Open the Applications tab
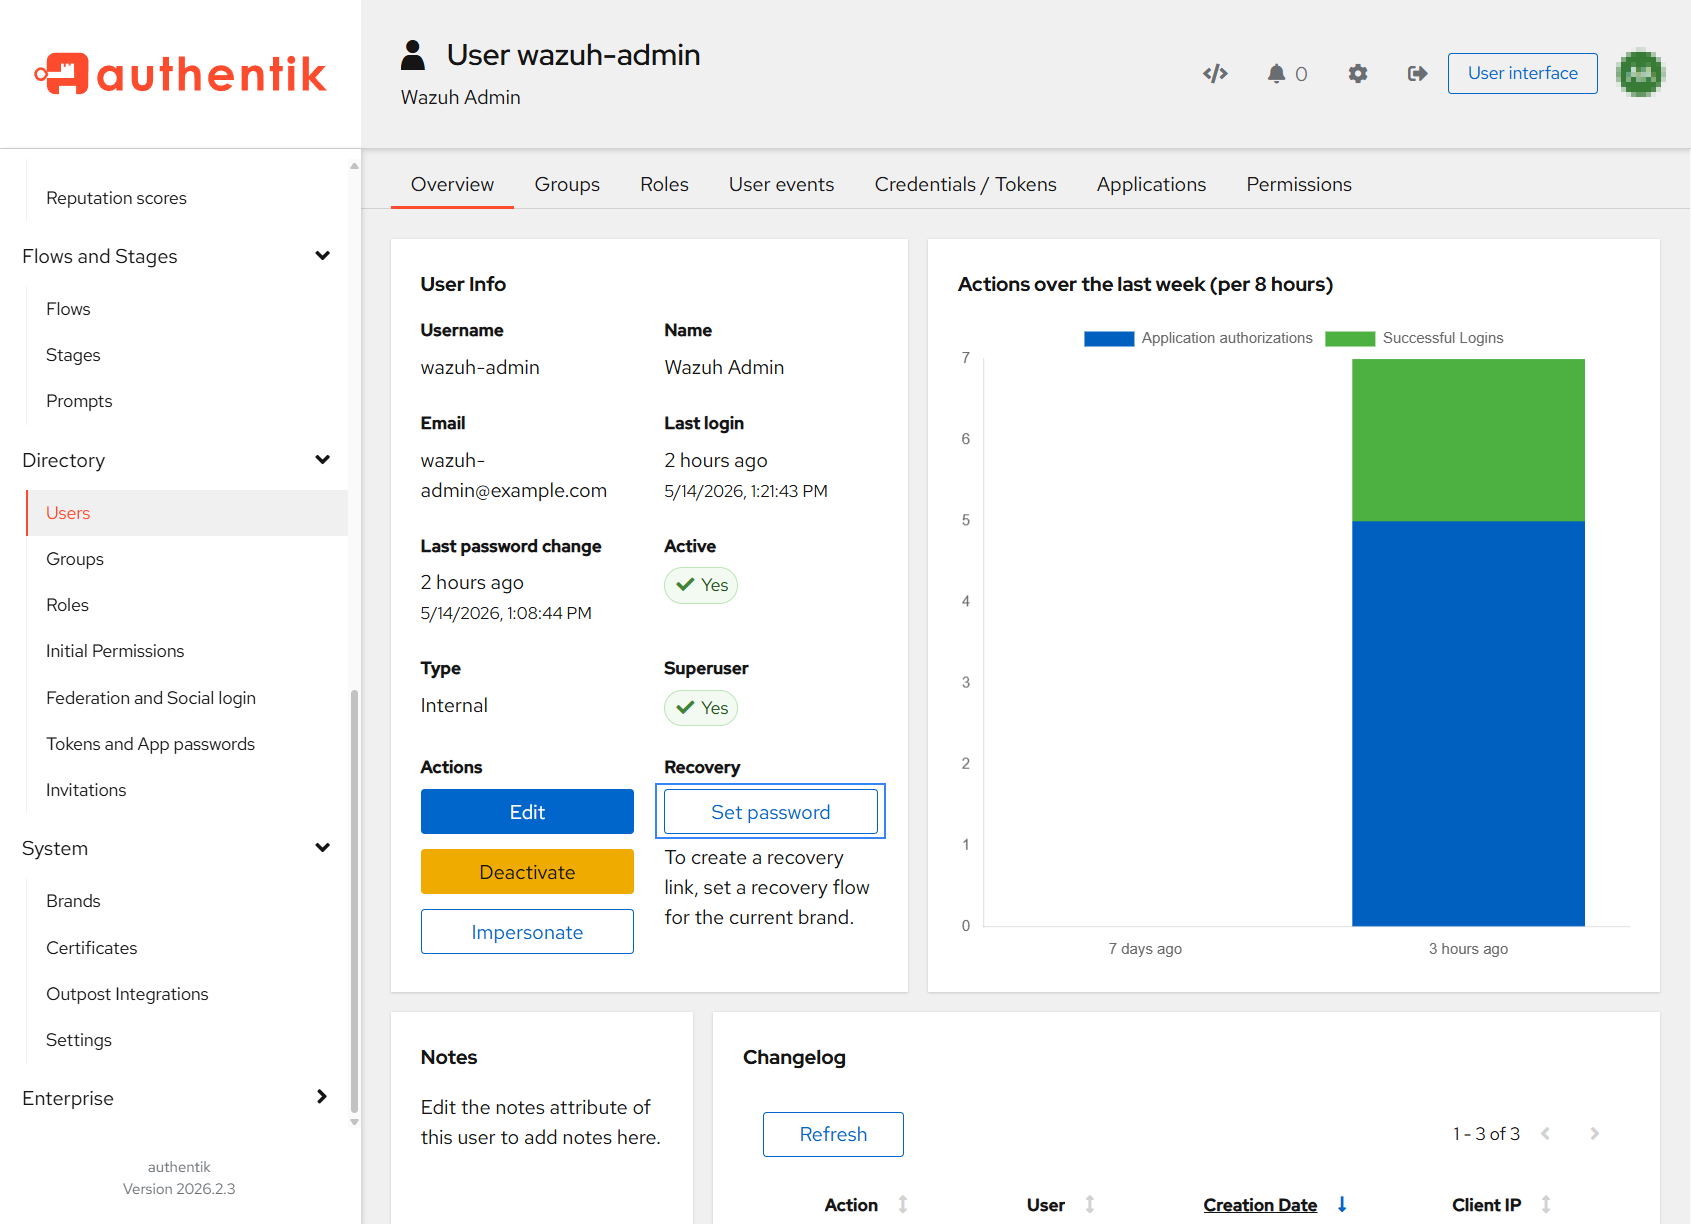Screen dimensions: 1691x1224 pyautogui.click(x=1151, y=184)
